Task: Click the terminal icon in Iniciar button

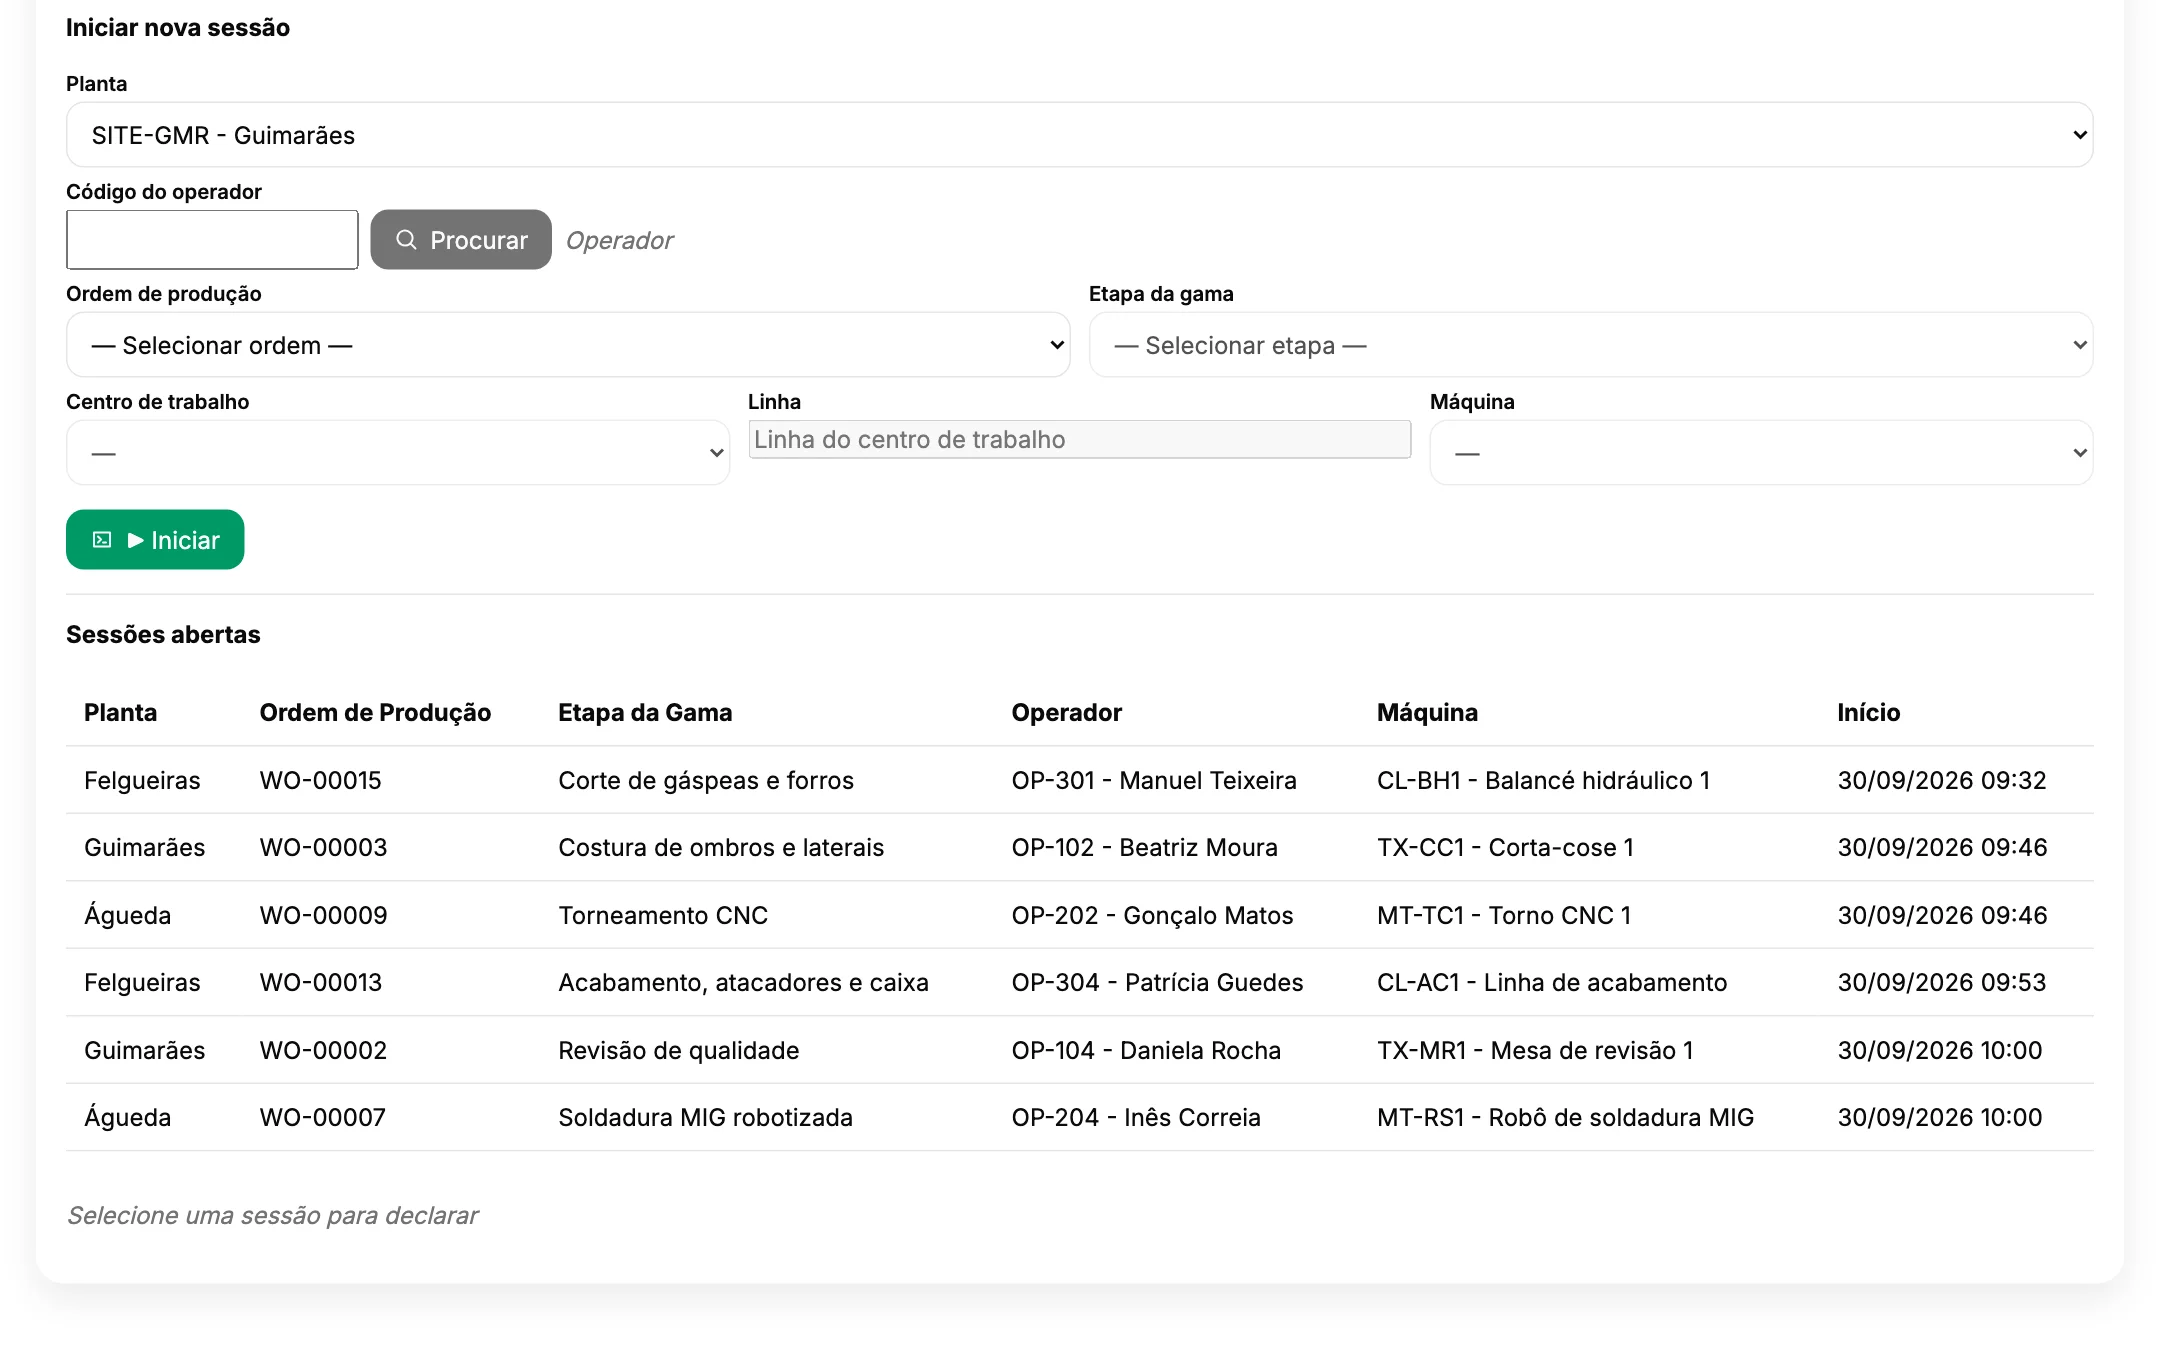Action: coord(102,540)
